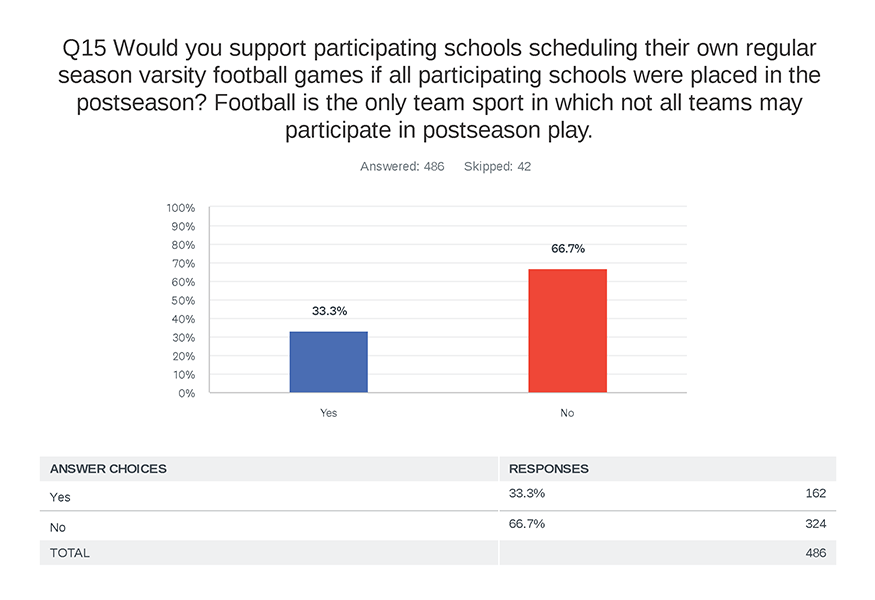Select the No row in the table
This screenshot has width=875, height=600.
(438, 526)
